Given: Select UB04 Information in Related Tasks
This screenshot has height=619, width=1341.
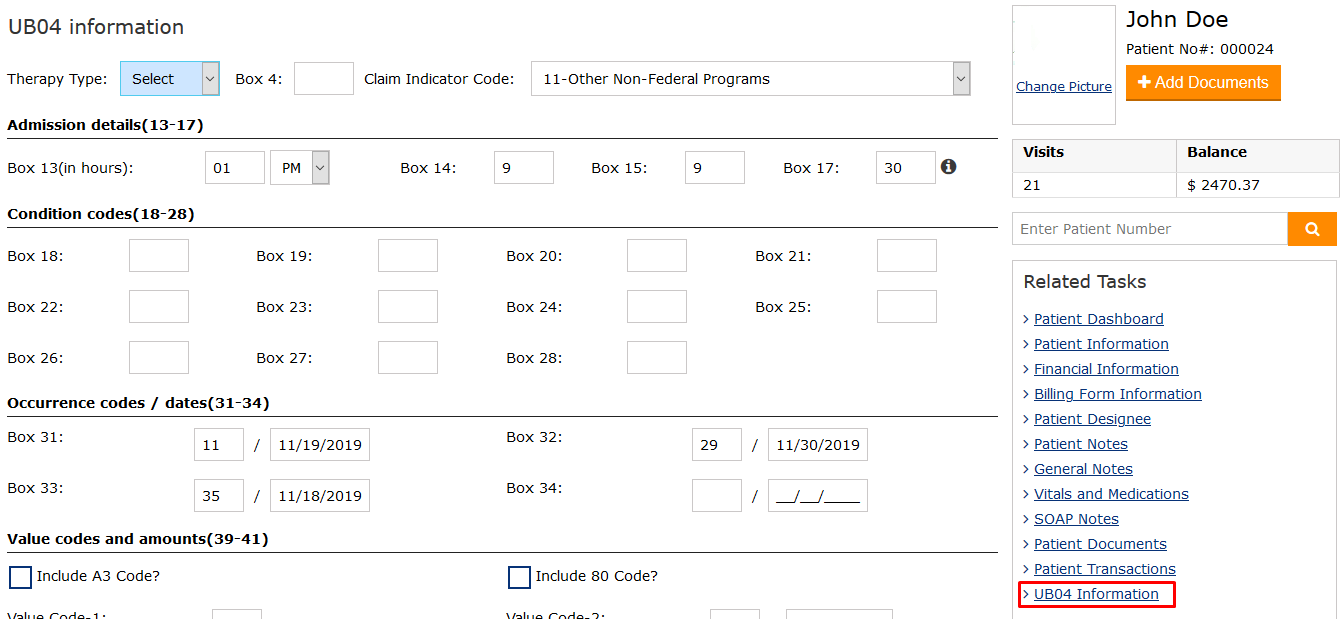Looking at the screenshot, I should pyautogui.click(x=1096, y=594).
